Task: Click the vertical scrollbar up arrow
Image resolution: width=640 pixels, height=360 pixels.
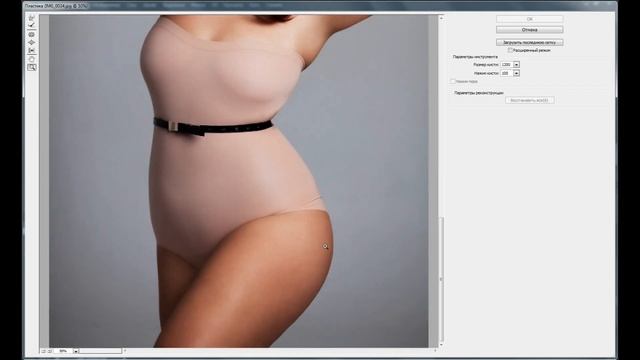Action: pyautogui.click(x=441, y=18)
